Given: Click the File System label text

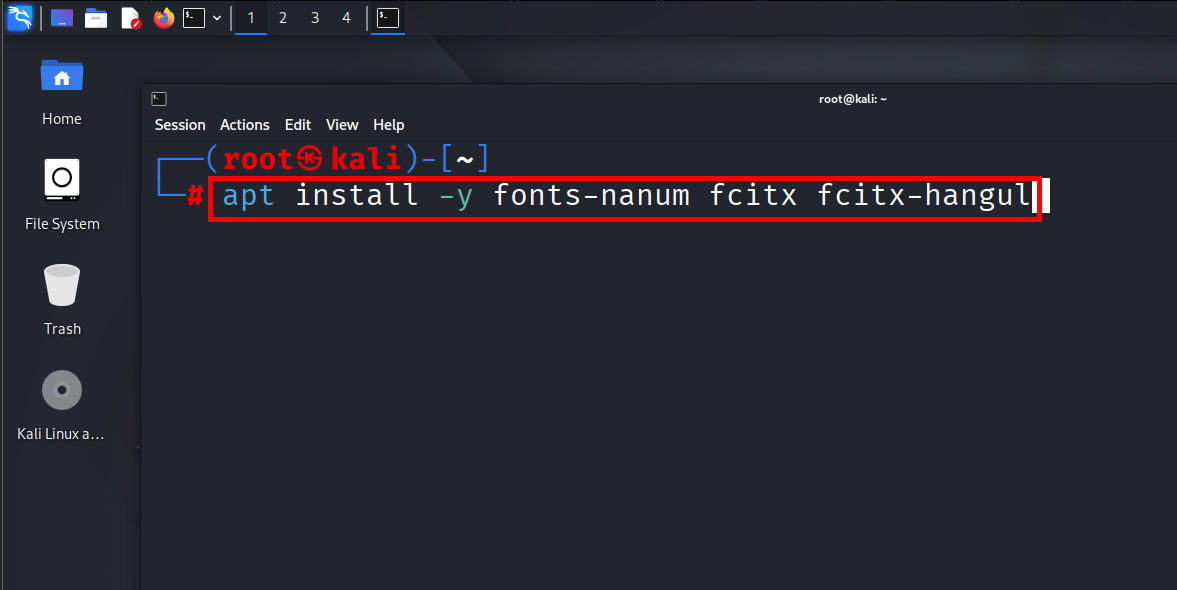Looking at the screenshot, I should point(62,224).
